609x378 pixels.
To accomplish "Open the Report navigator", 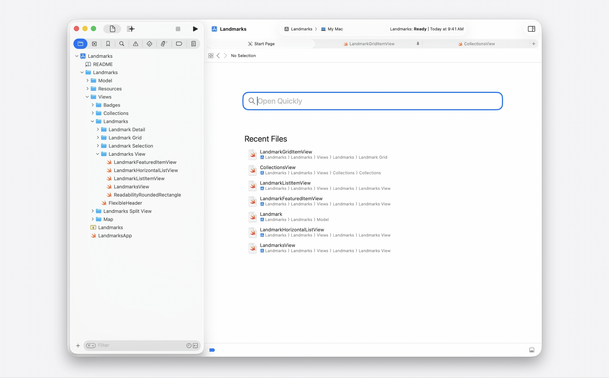I will [193, 44].
